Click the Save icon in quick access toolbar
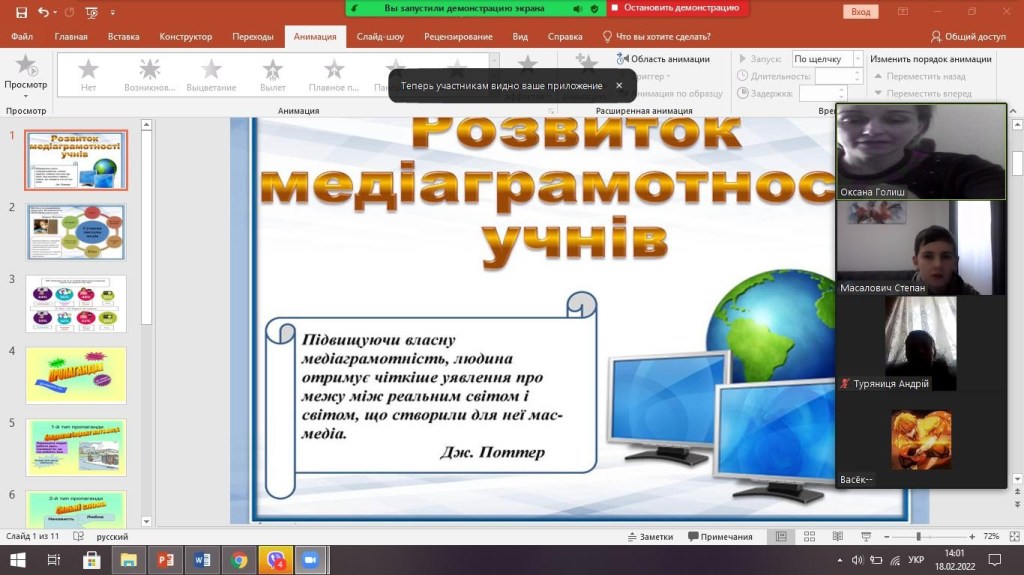 point(21,12)
